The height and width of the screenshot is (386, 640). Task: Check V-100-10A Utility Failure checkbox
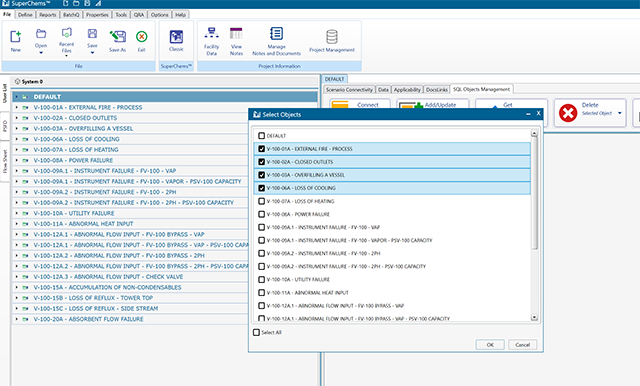(x=262, y=280)
